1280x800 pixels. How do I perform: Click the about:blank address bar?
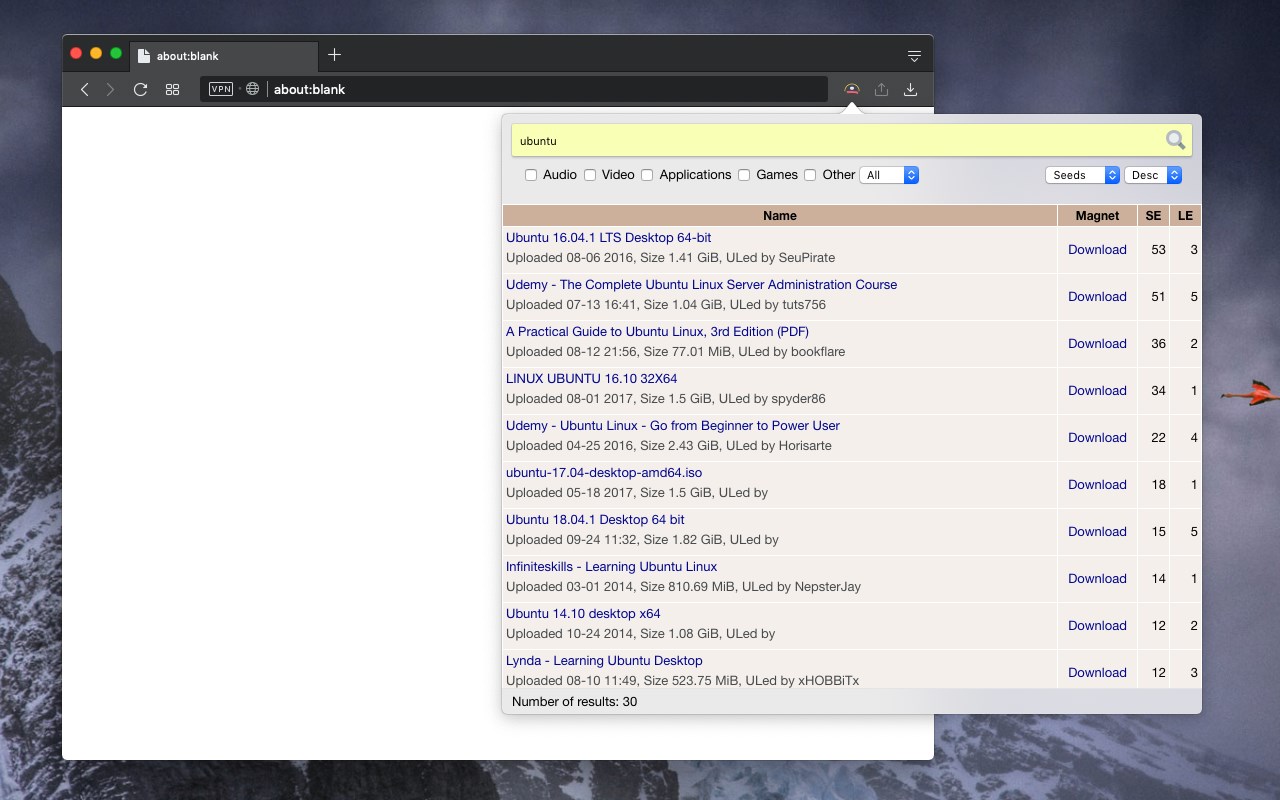[513, 89]
